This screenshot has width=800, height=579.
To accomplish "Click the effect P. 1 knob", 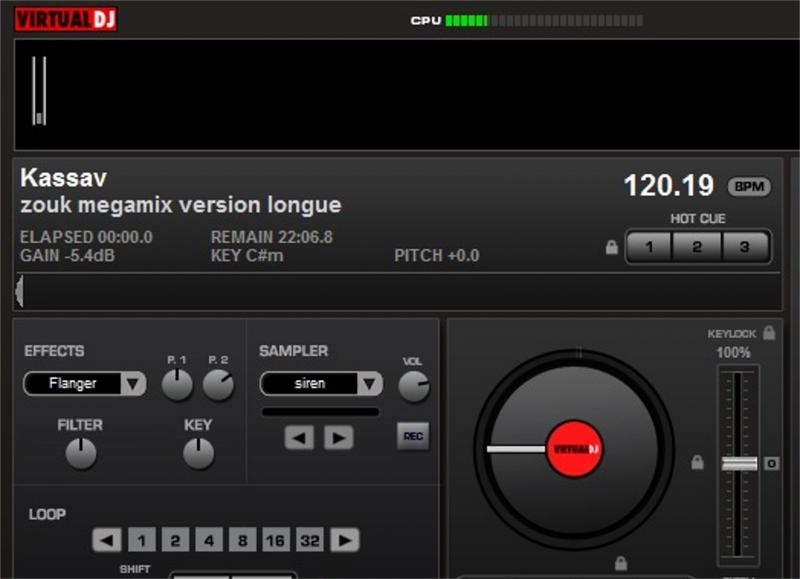I will point(177,385).
